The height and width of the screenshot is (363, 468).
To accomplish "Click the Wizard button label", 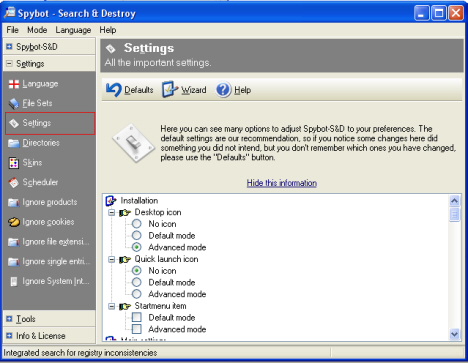I will pyautogui.click(x=194, y=90).
